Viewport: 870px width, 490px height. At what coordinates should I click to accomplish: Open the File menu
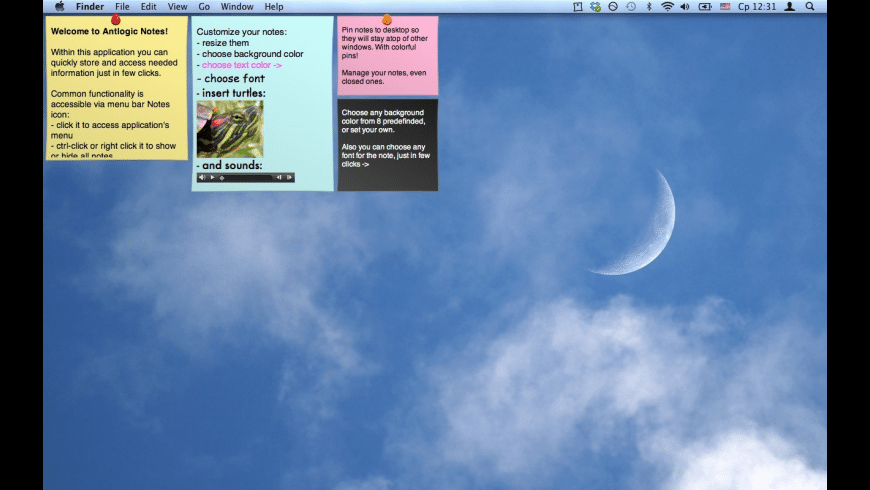[x=122, y=7]
